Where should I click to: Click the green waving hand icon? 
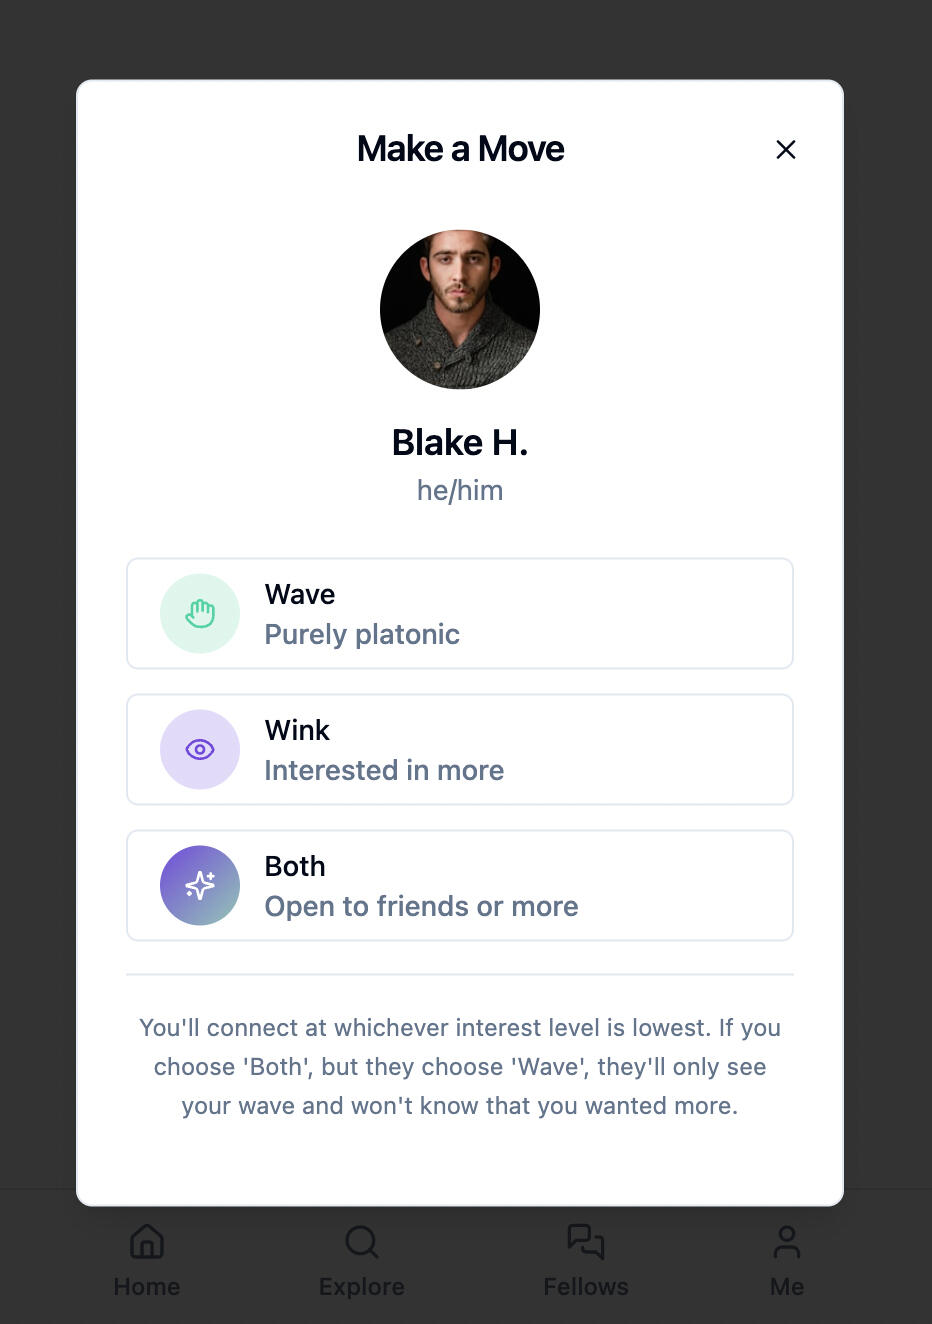click(200, 613)
